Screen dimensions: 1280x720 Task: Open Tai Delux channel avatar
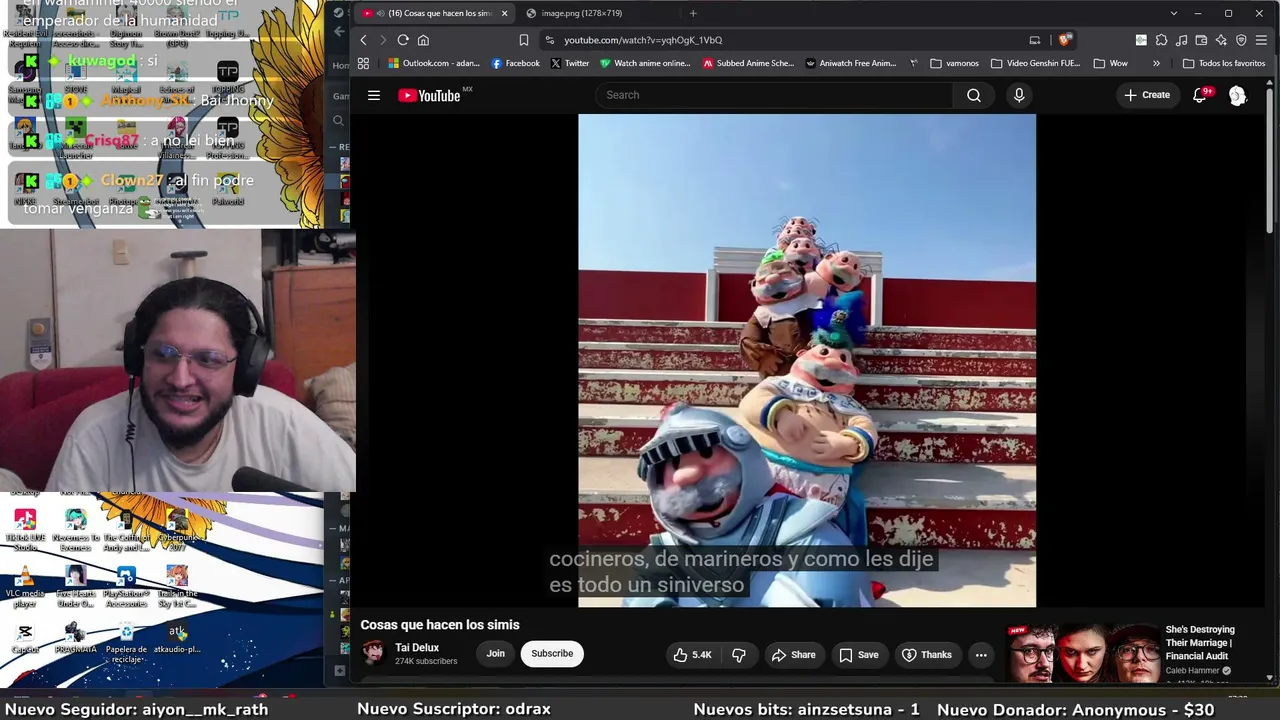(x=373, y=653)
